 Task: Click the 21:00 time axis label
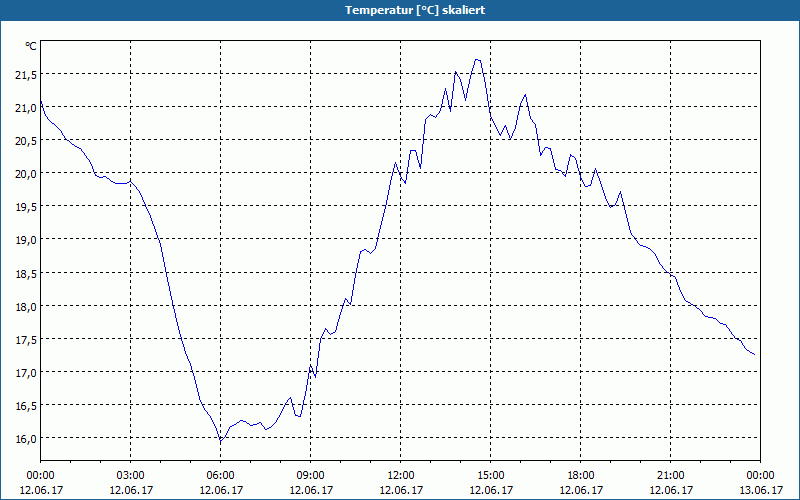(x=670, y=476)
